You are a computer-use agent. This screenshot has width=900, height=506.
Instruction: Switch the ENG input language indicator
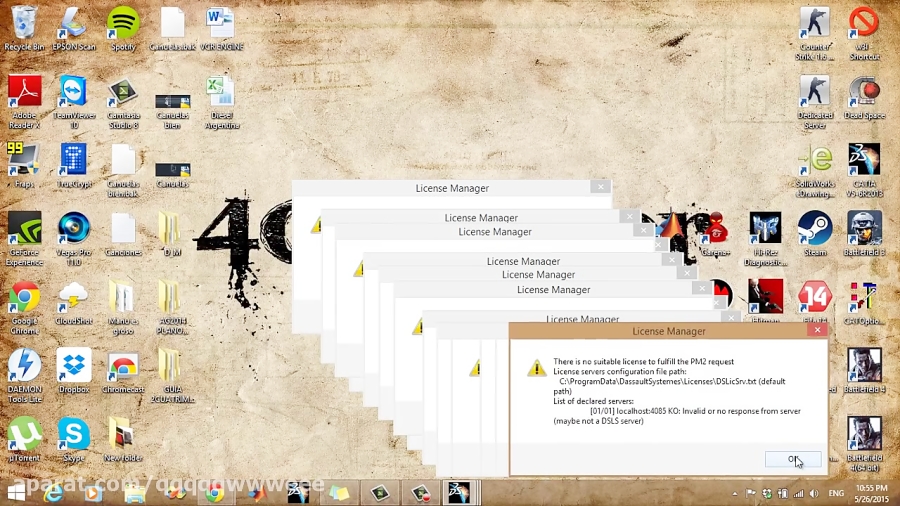pyautogui.click(x=836, y=493)
